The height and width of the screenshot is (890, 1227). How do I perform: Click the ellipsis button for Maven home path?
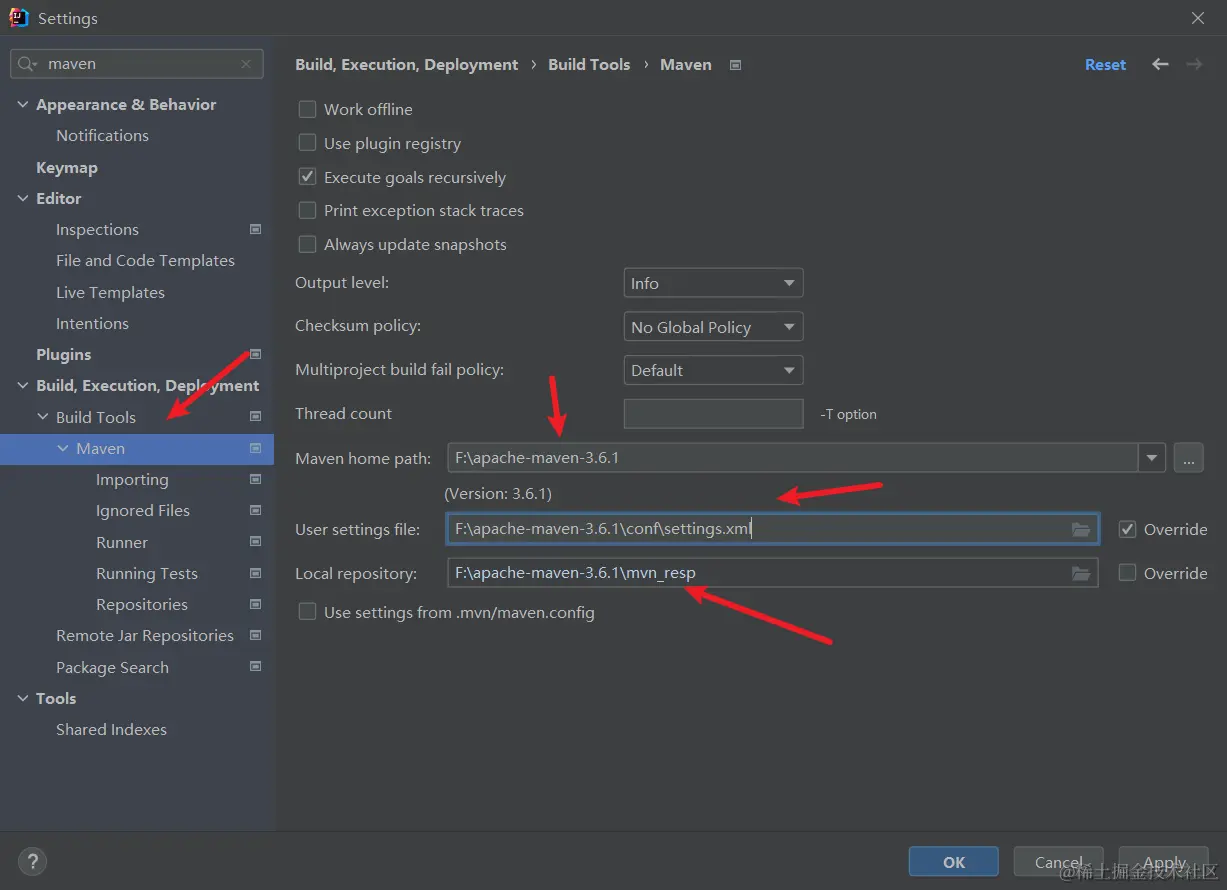click(x=1188, y=458)
